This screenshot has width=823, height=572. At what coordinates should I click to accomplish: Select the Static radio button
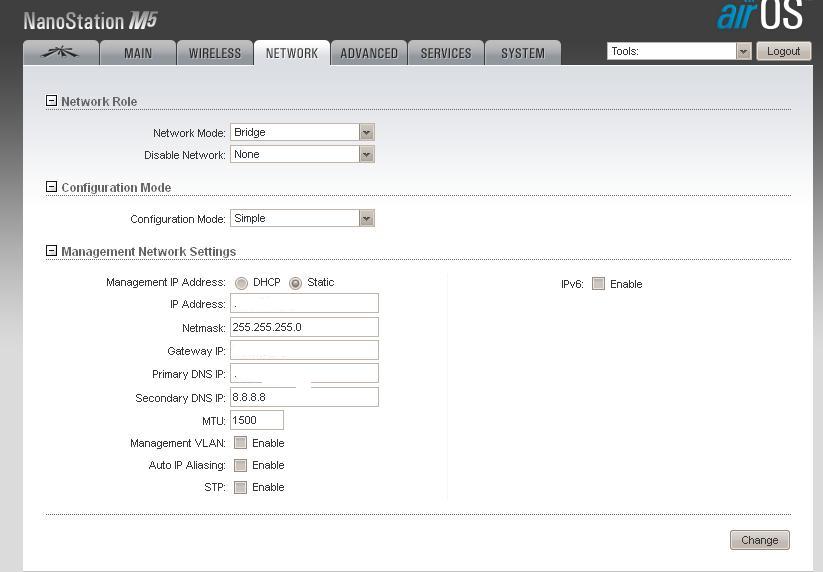click(296, 283)
